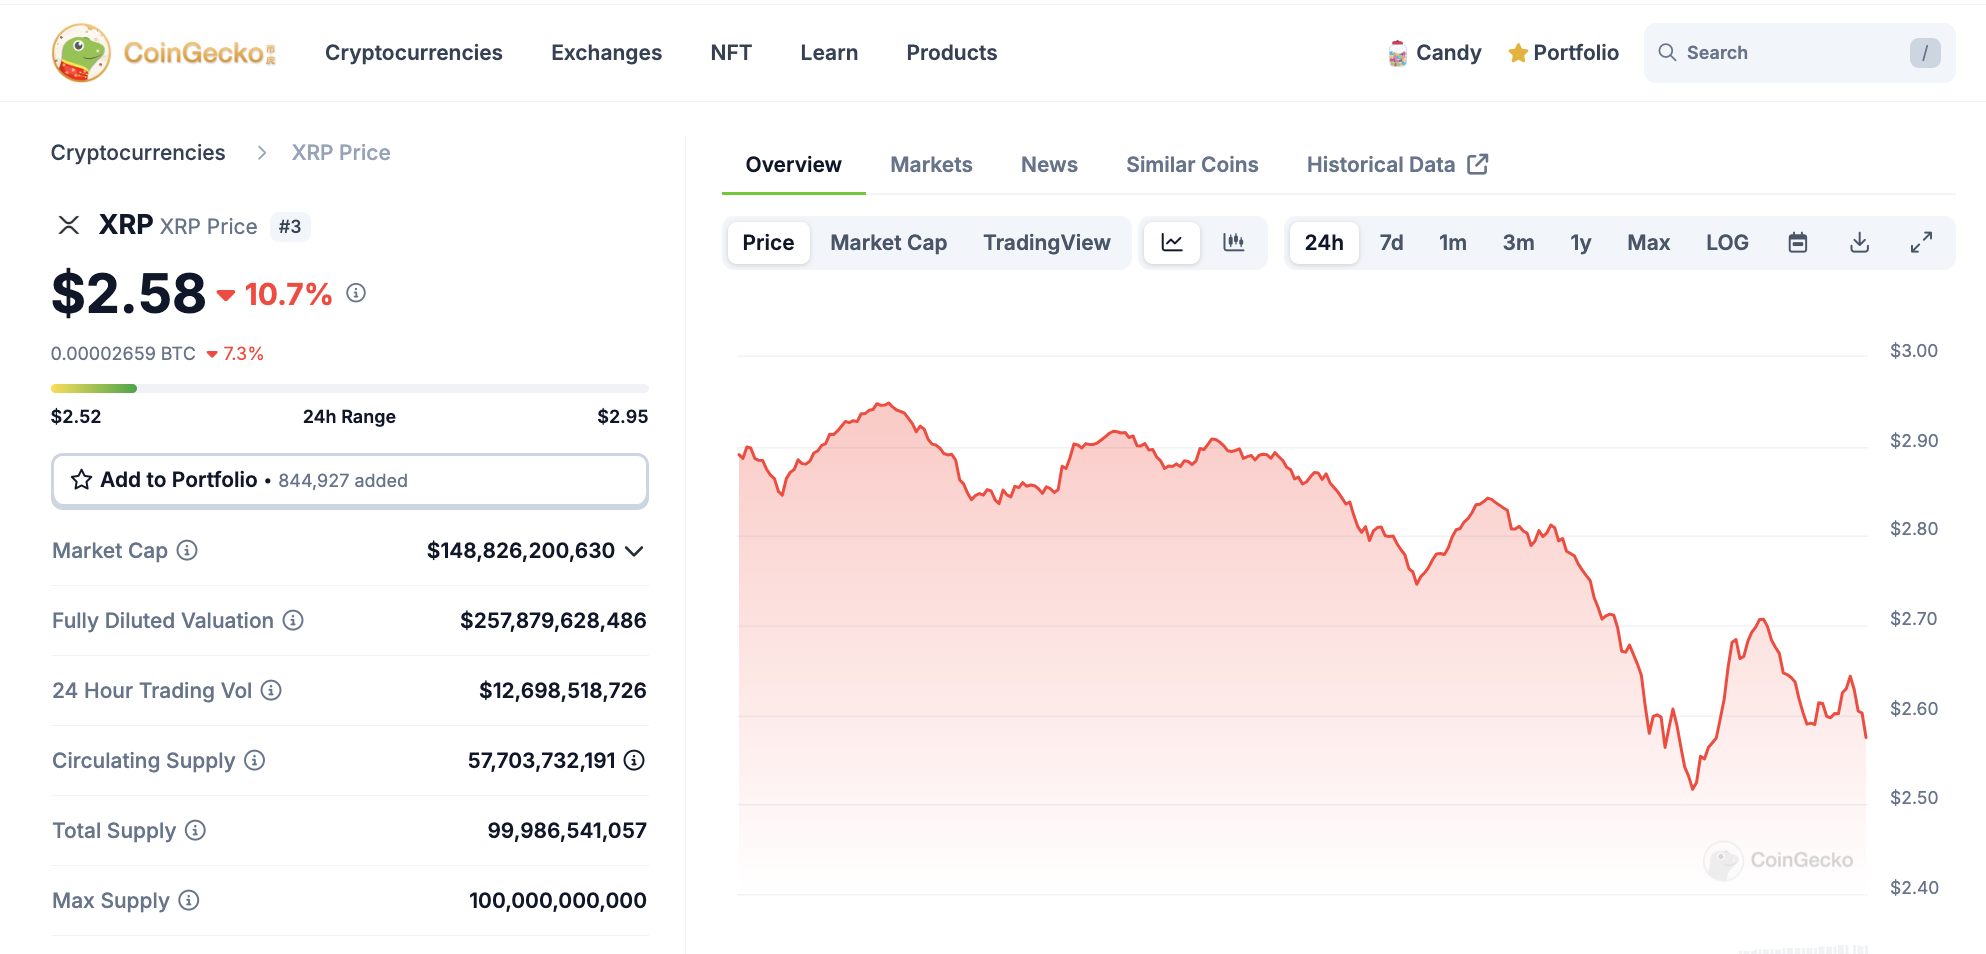Select the 24h time range
This screenshot has height=954, width=1986.
[x=1324, y=242]
